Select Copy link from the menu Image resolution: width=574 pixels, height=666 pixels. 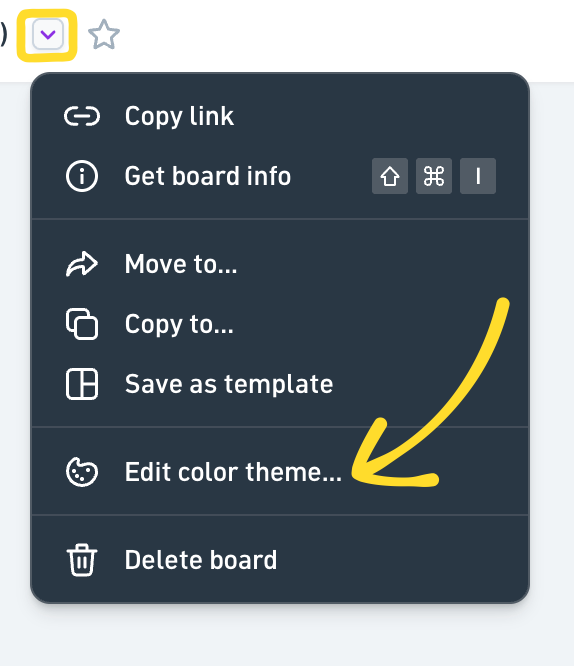(x=280, y=116)
